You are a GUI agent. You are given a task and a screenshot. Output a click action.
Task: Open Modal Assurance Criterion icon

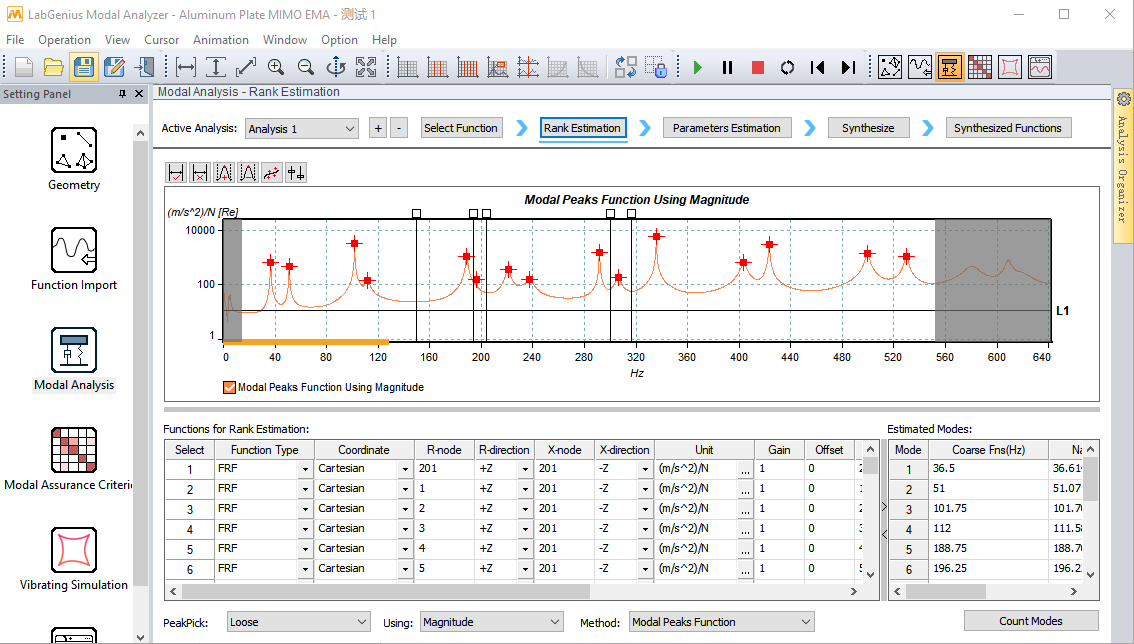pos(73,450)
